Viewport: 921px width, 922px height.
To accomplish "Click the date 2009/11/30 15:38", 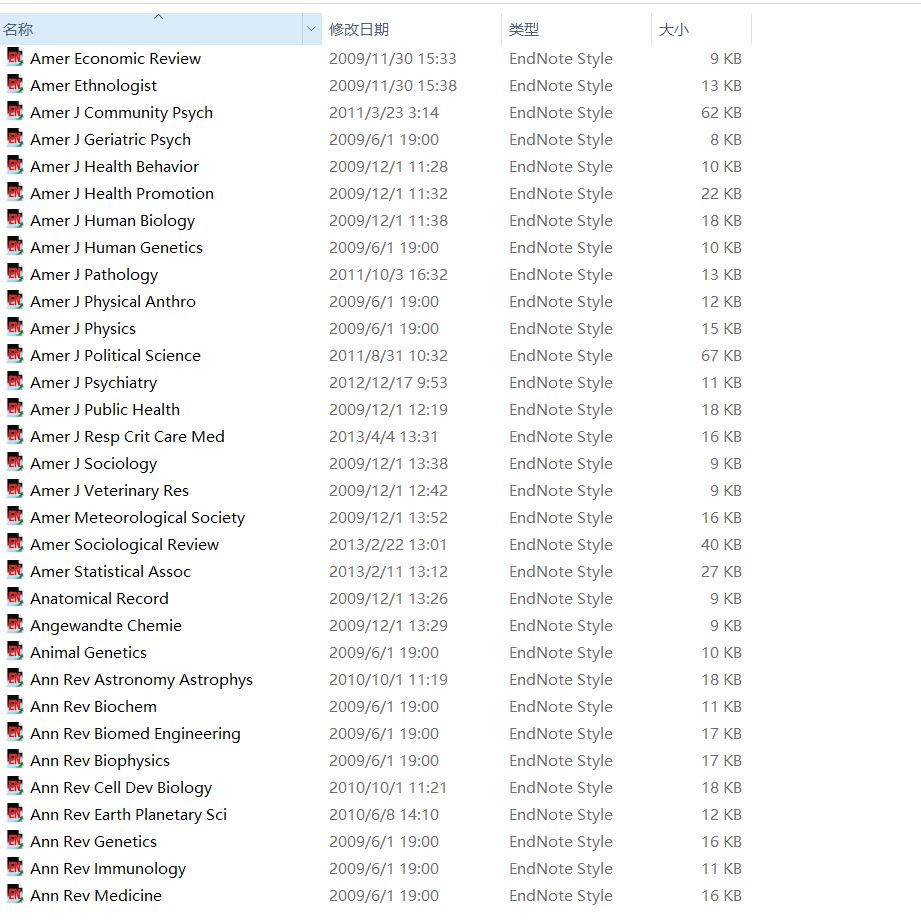I will click(393, 85).
